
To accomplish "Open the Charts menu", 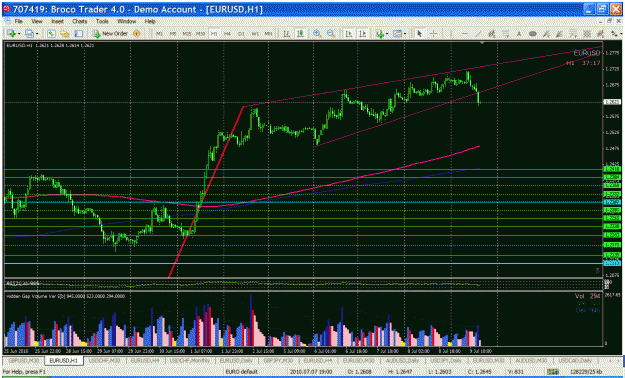I will point(80,21).
